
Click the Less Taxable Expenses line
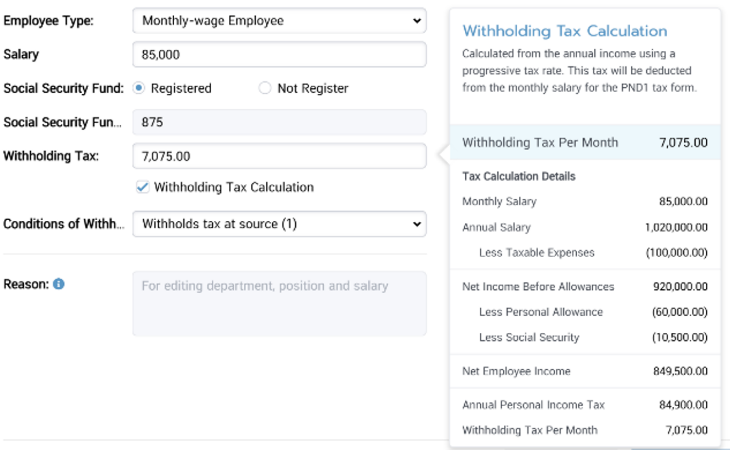pos(584,252)
